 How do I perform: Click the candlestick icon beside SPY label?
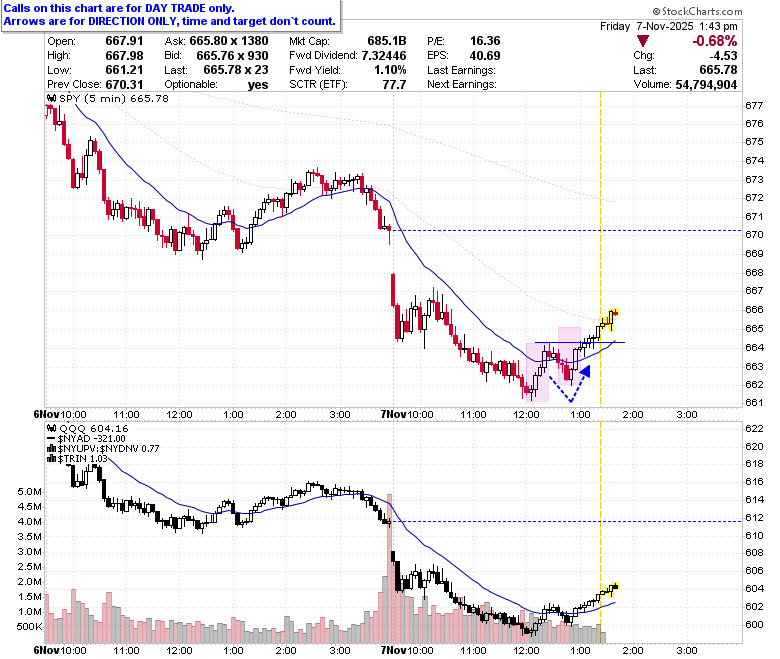pos(52,98)
